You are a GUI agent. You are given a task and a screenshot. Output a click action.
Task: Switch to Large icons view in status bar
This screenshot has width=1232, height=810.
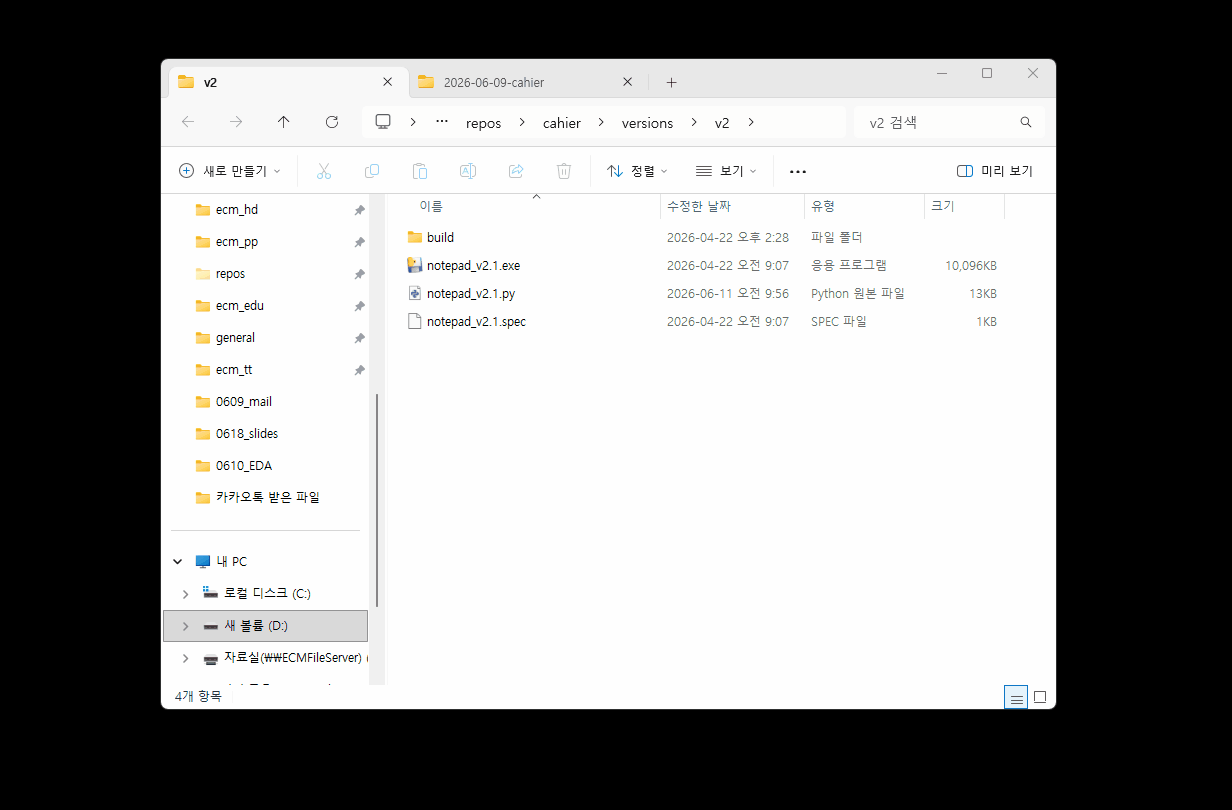1040,697
